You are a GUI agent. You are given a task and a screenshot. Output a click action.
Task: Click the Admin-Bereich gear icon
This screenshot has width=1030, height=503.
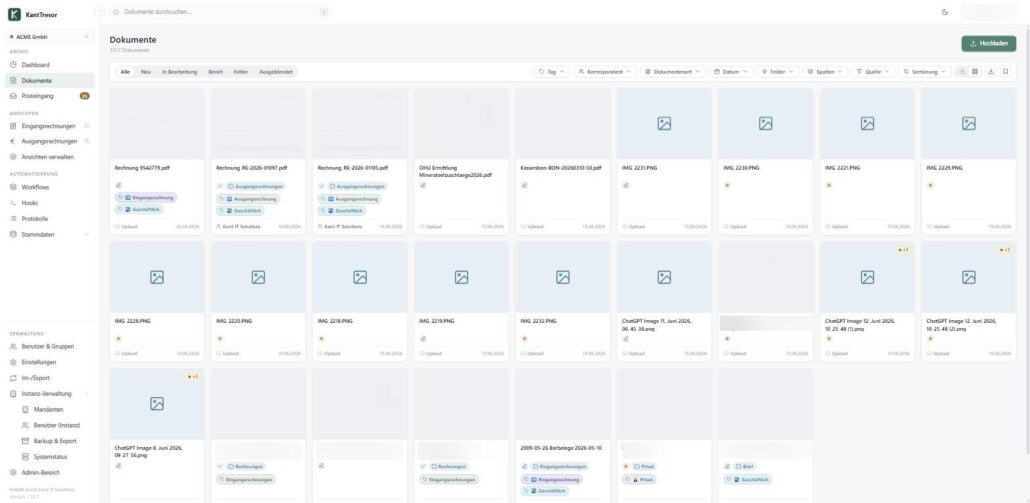click(x=13, y=473)
